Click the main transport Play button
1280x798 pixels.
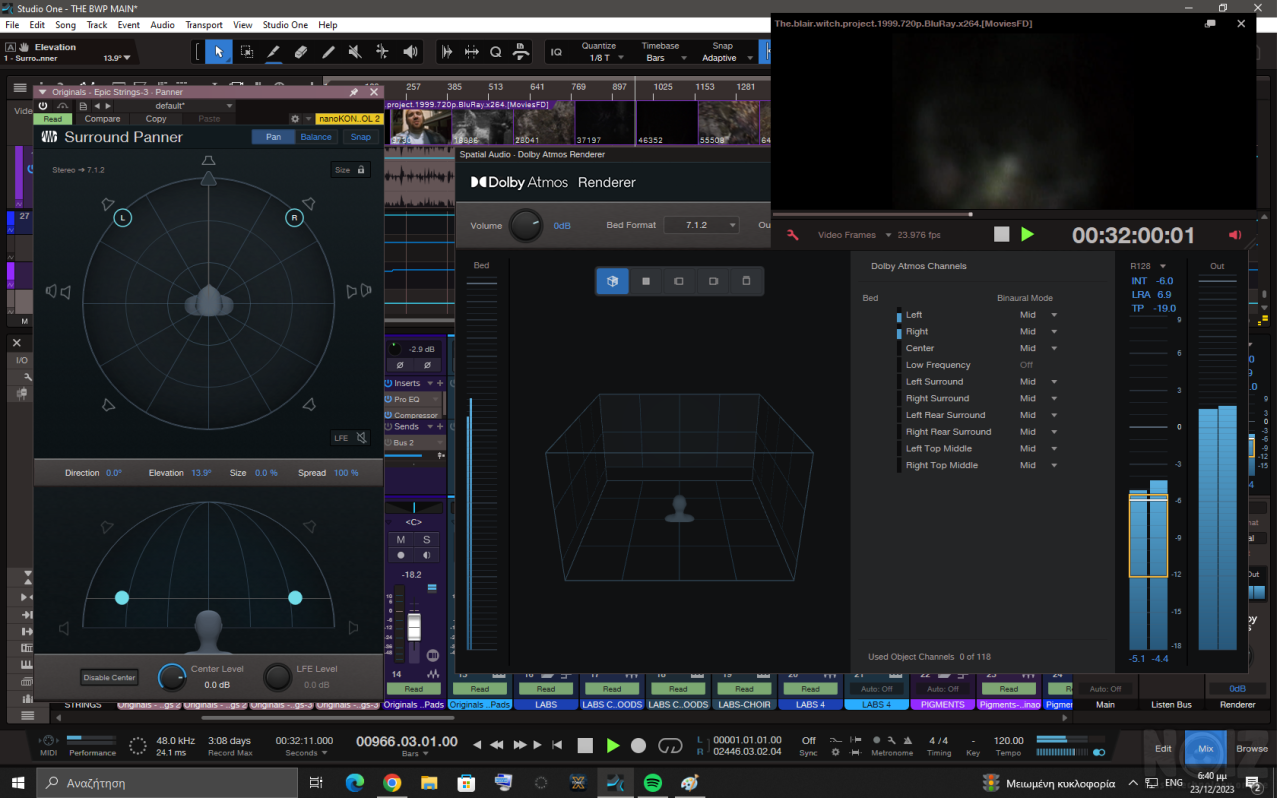tap(613, 746)
